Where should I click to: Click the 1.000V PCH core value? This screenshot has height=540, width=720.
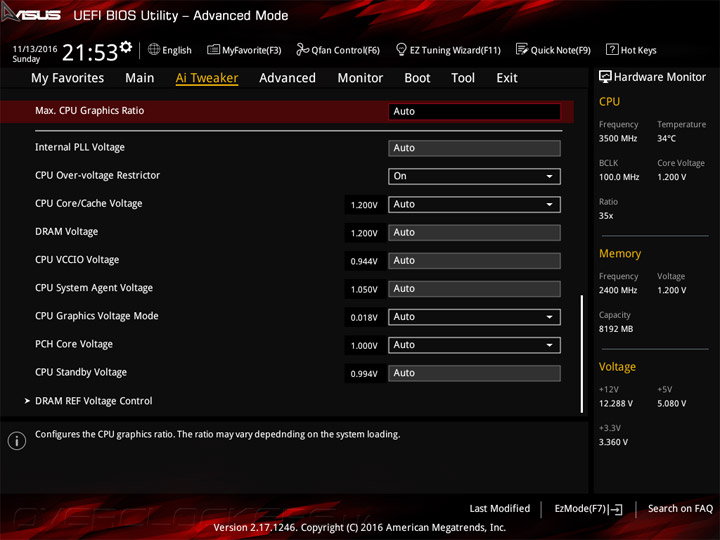364,346
